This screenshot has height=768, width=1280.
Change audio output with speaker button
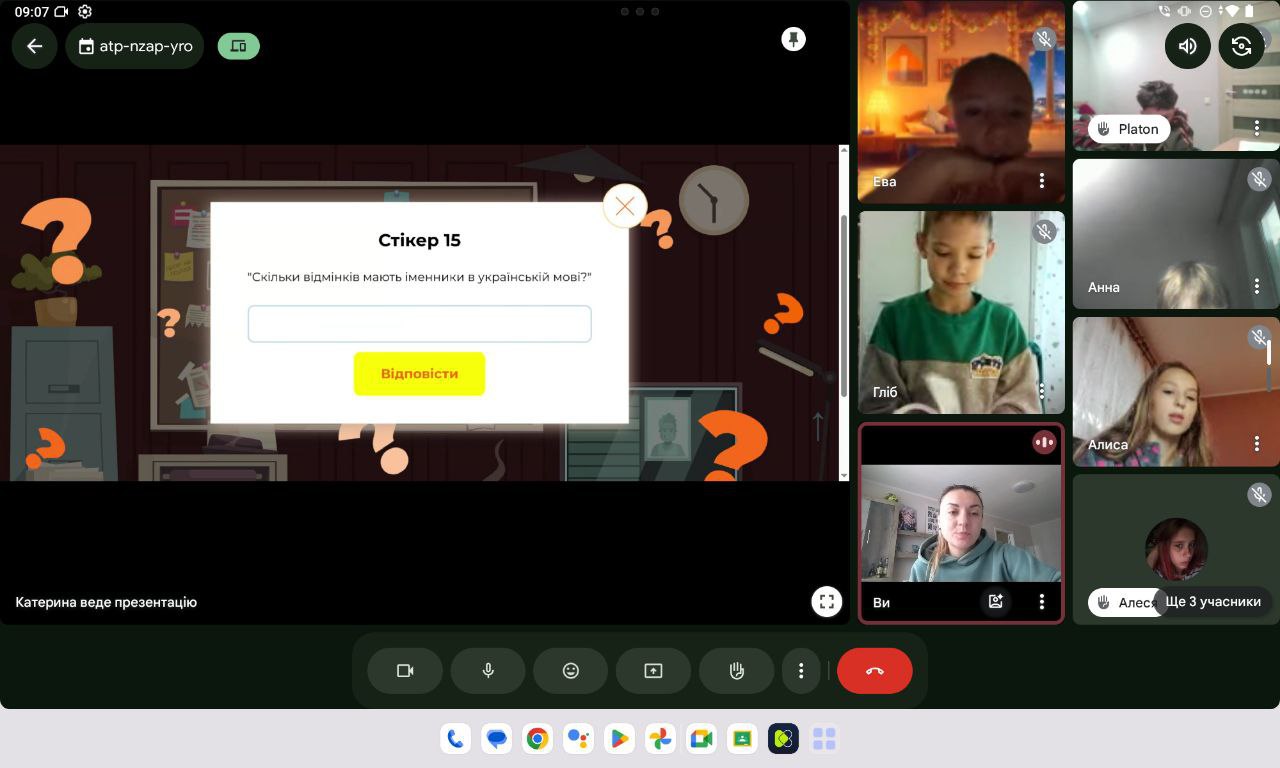tap(1187, 46)
